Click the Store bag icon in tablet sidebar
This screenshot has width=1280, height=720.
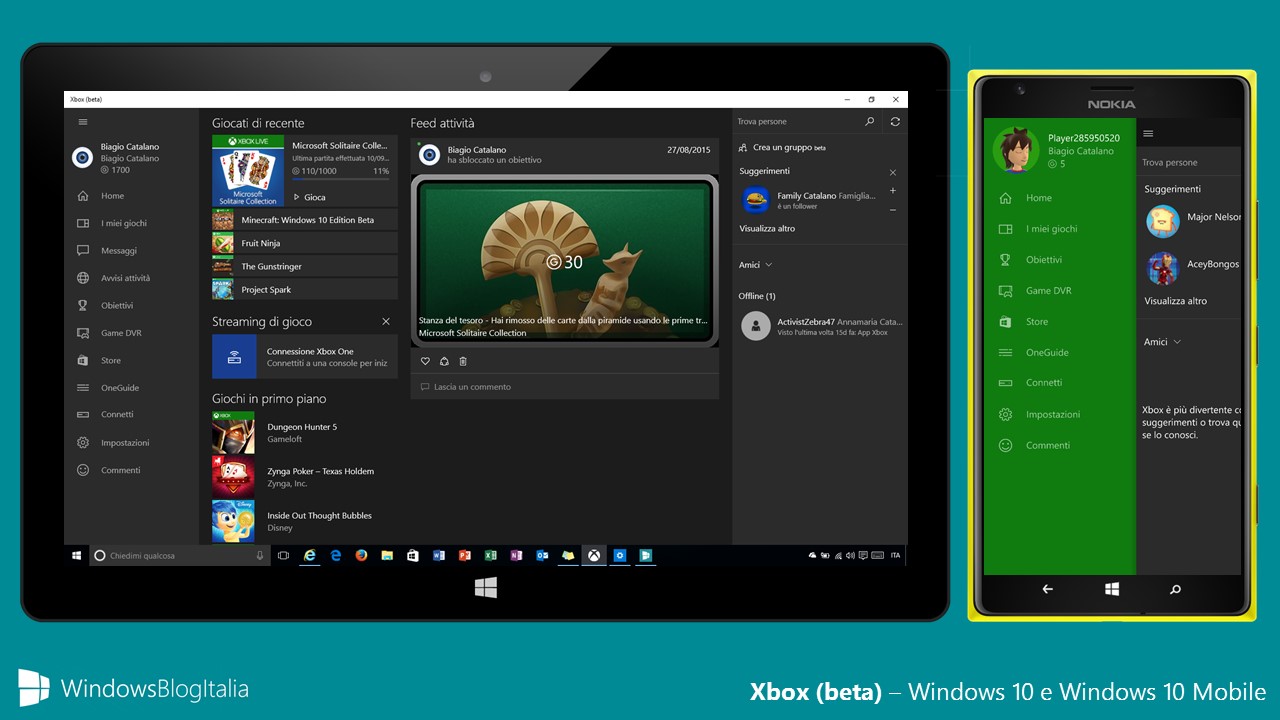(83, 360)
